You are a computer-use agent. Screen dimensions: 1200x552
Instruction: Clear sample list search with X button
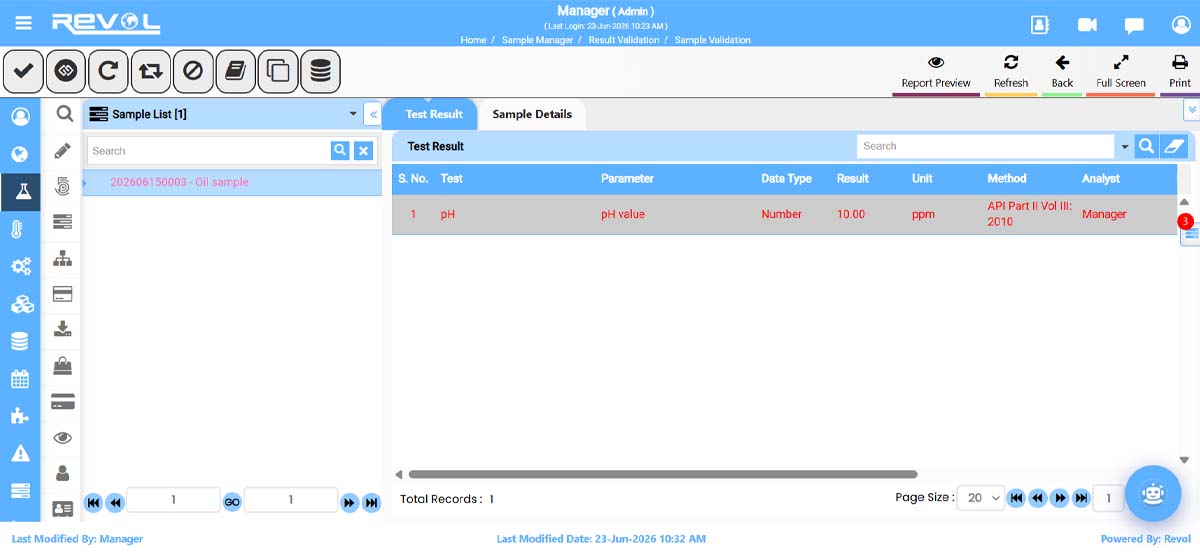(364, 151)
